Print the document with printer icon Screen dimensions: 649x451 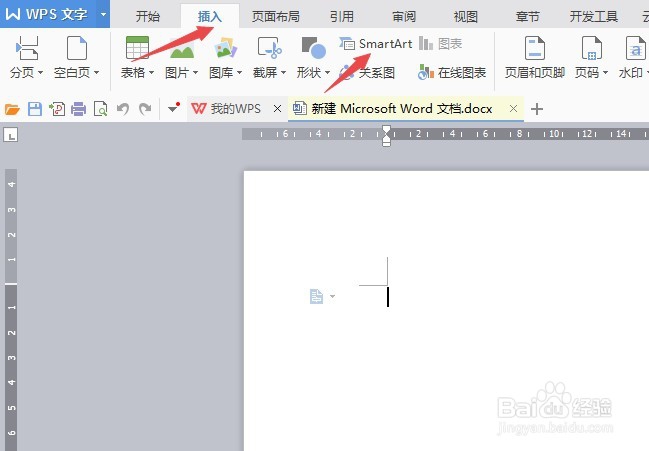[x=79, y=109]
